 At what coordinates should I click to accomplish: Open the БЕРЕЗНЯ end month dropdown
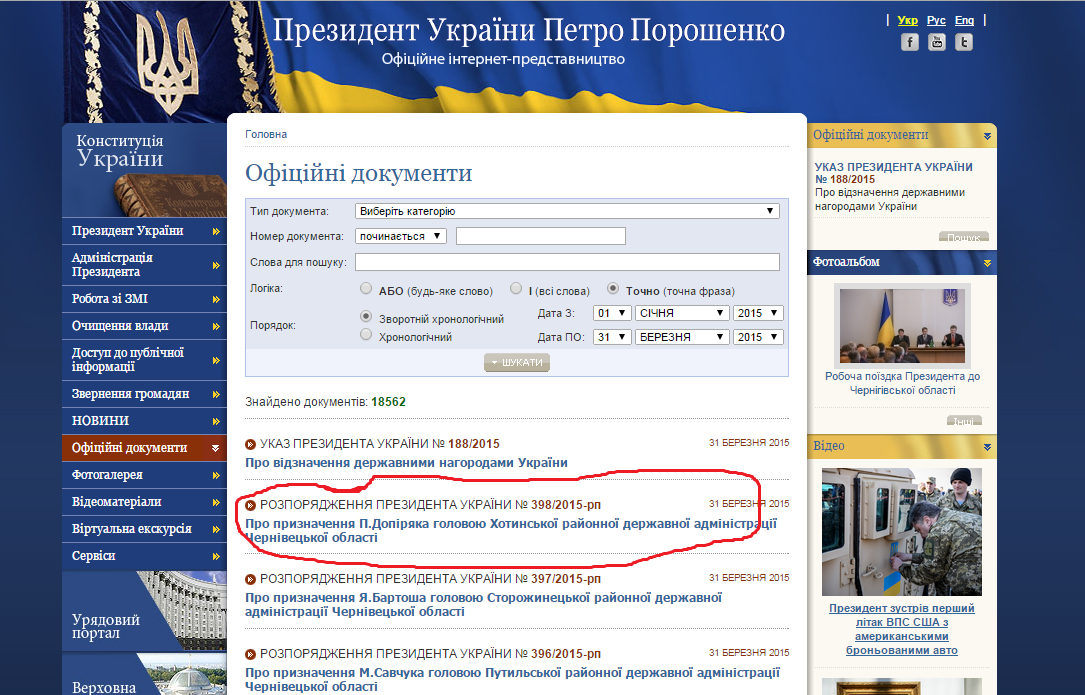click(x=681, y=337)
